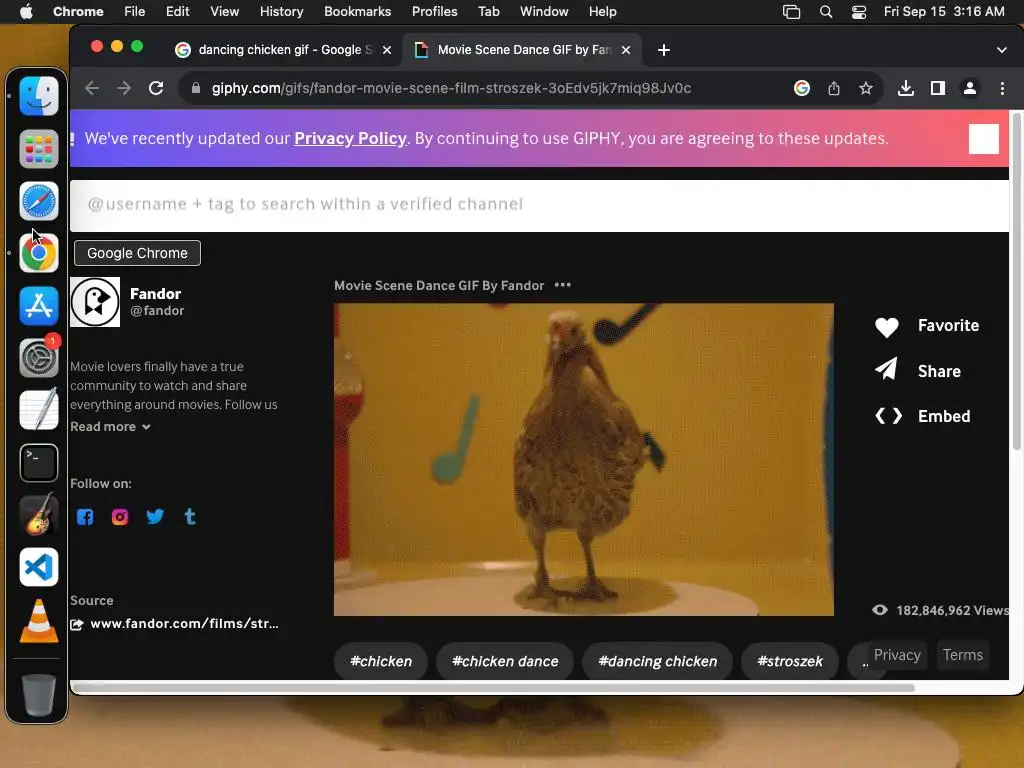Visit Fandor's Twitter page
The height and width of the screenshot is (768, 1024).
point(155,517)
